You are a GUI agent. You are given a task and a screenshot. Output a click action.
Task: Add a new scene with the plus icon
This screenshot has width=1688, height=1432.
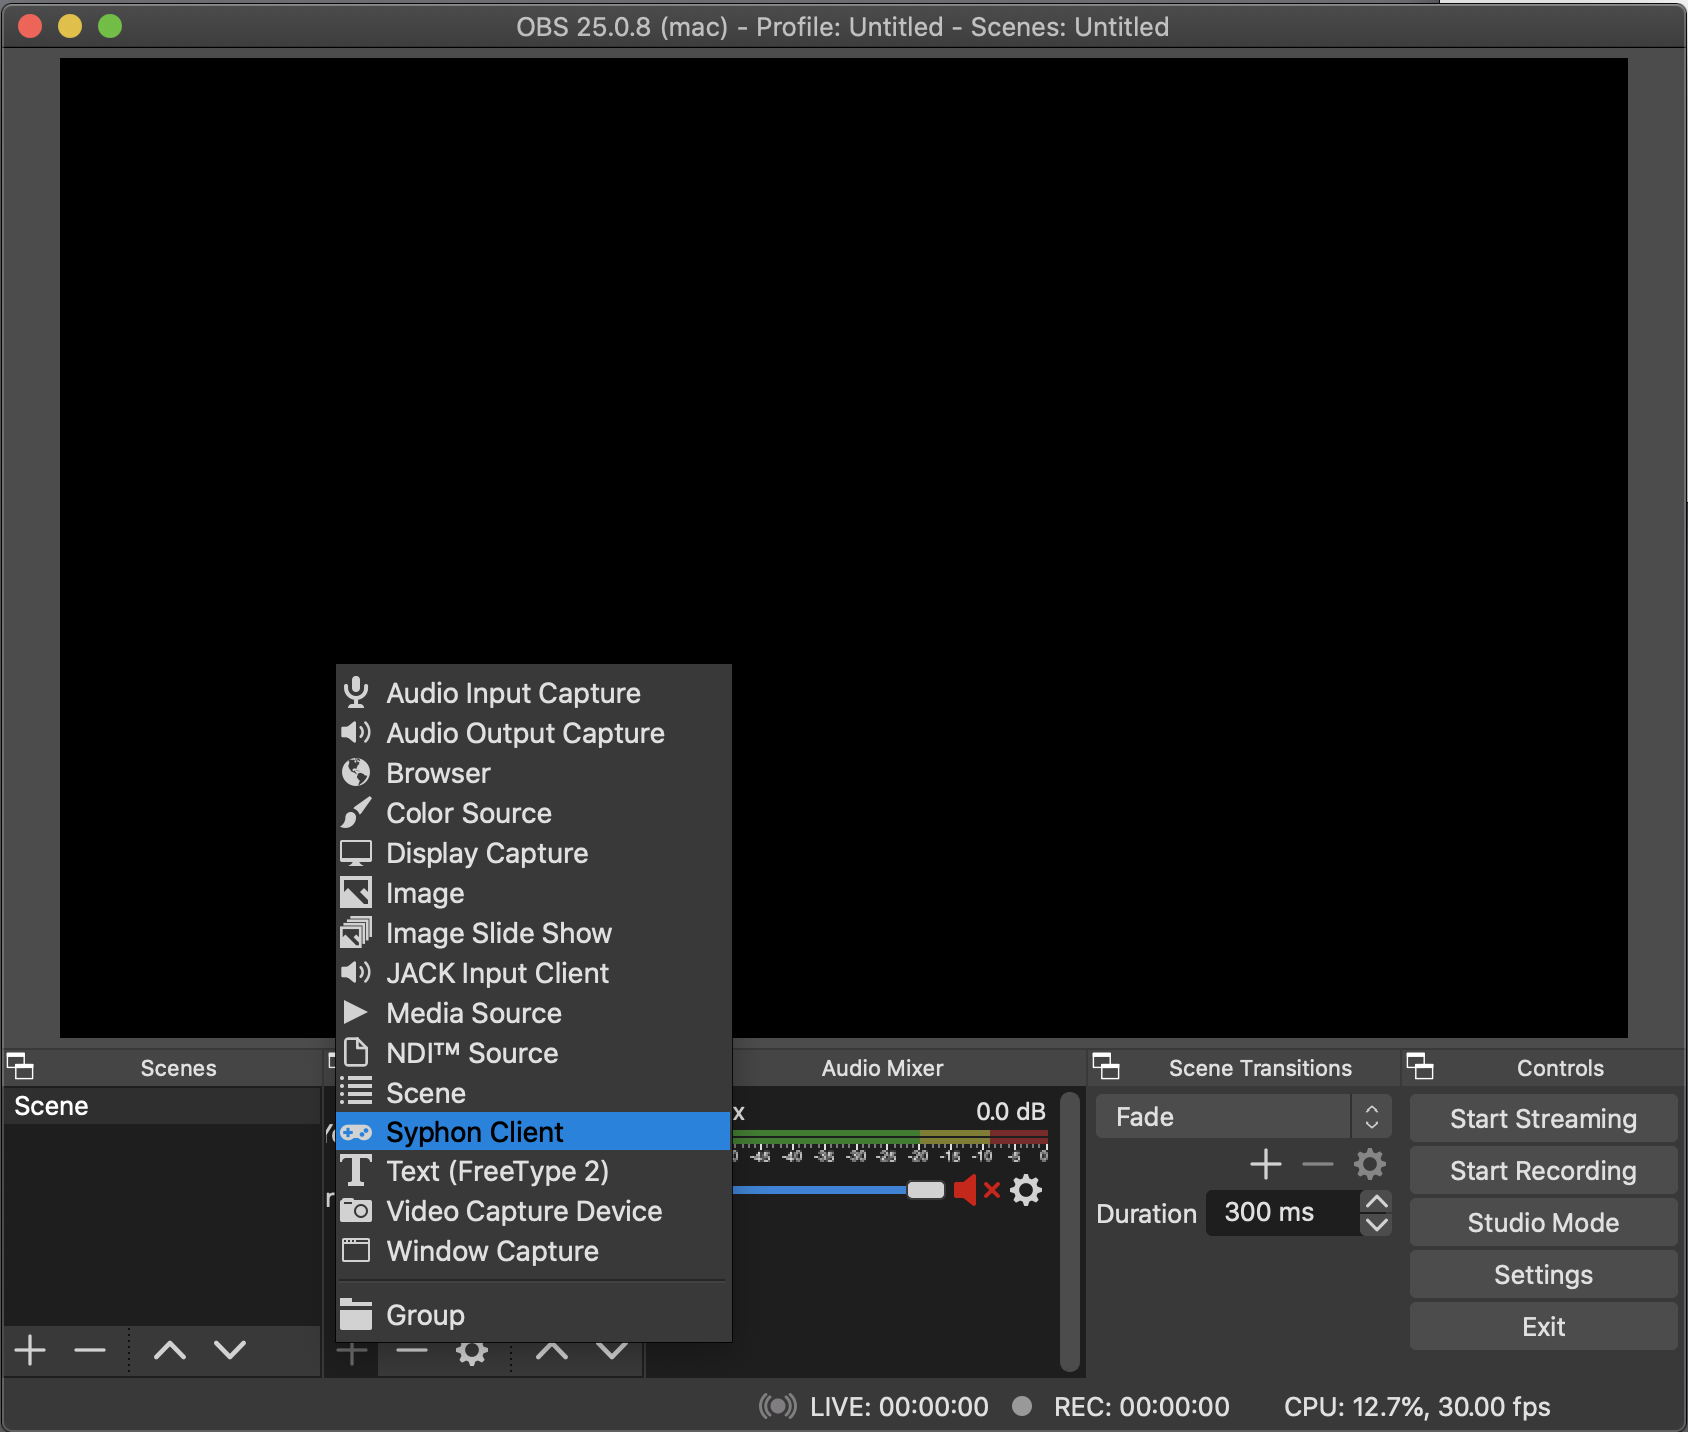coord(31,1350)
